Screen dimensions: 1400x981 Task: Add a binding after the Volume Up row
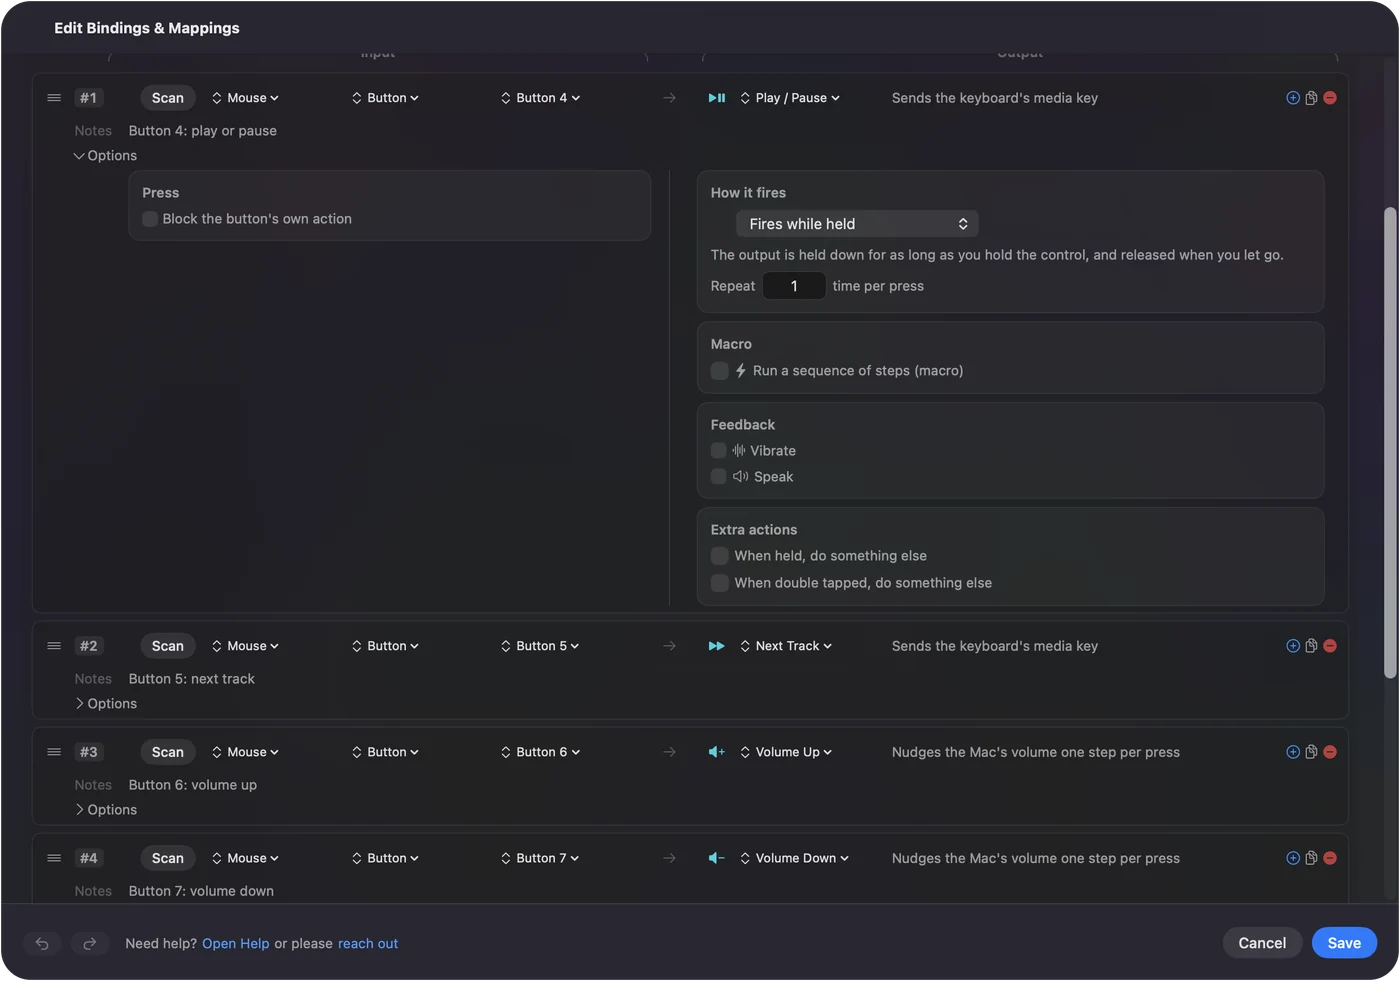pyautogui.click(x=1293, y=752)
